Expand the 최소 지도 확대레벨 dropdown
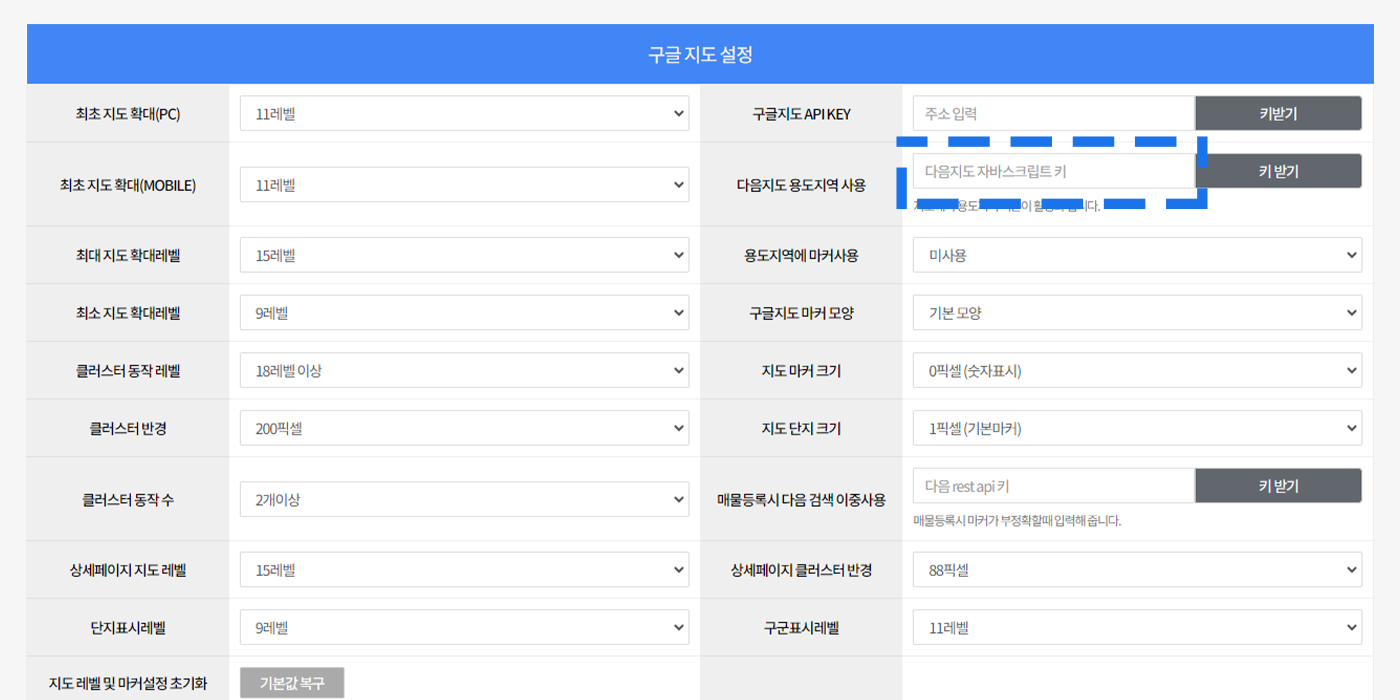Image resolution: width=1400 pixels, height=700 pixels. (x=464, y=313)
